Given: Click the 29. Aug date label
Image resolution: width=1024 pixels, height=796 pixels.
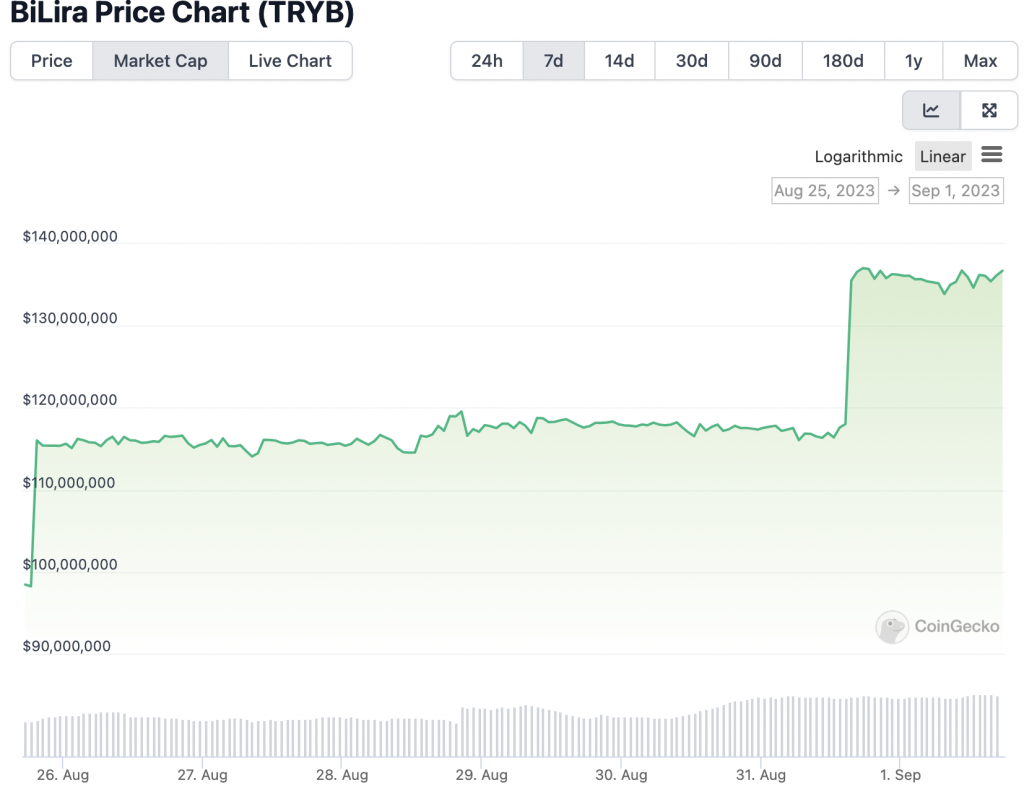Looking at the screenshot, I should click(x=481, y=775).
